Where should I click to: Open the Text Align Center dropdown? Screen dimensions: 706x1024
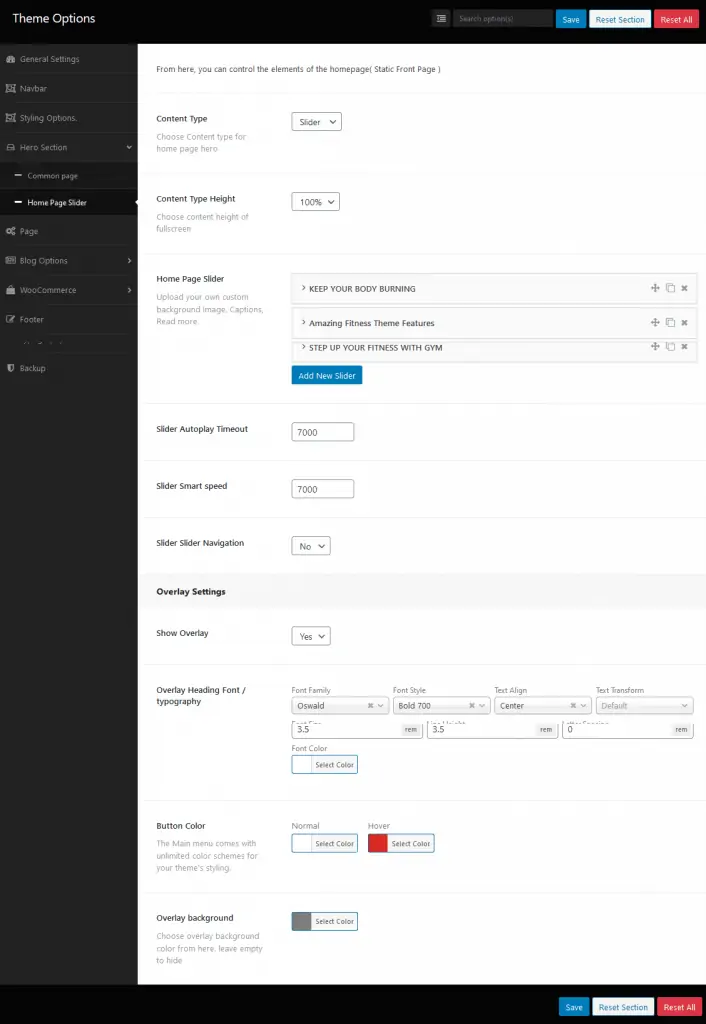point(543,706)
